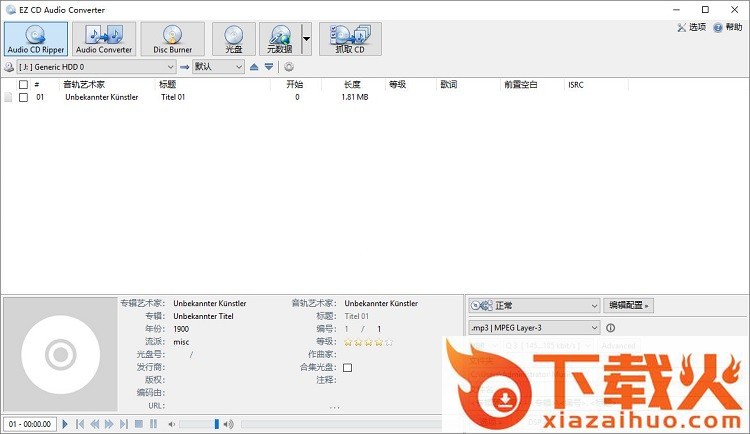
Task: Click the 抓取 CD rip button
Action: pos(350,39)
